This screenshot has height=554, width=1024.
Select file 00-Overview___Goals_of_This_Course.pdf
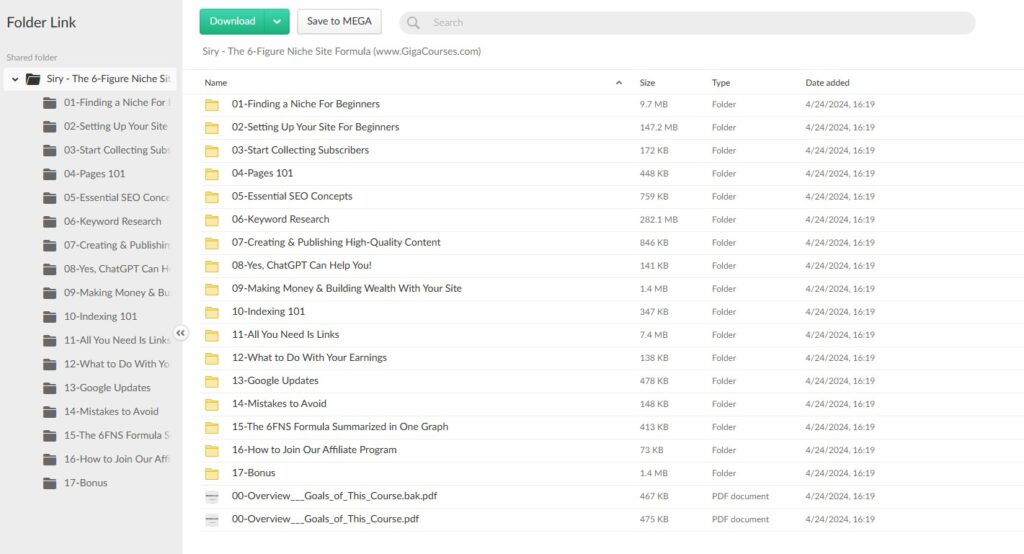point(325,519)
